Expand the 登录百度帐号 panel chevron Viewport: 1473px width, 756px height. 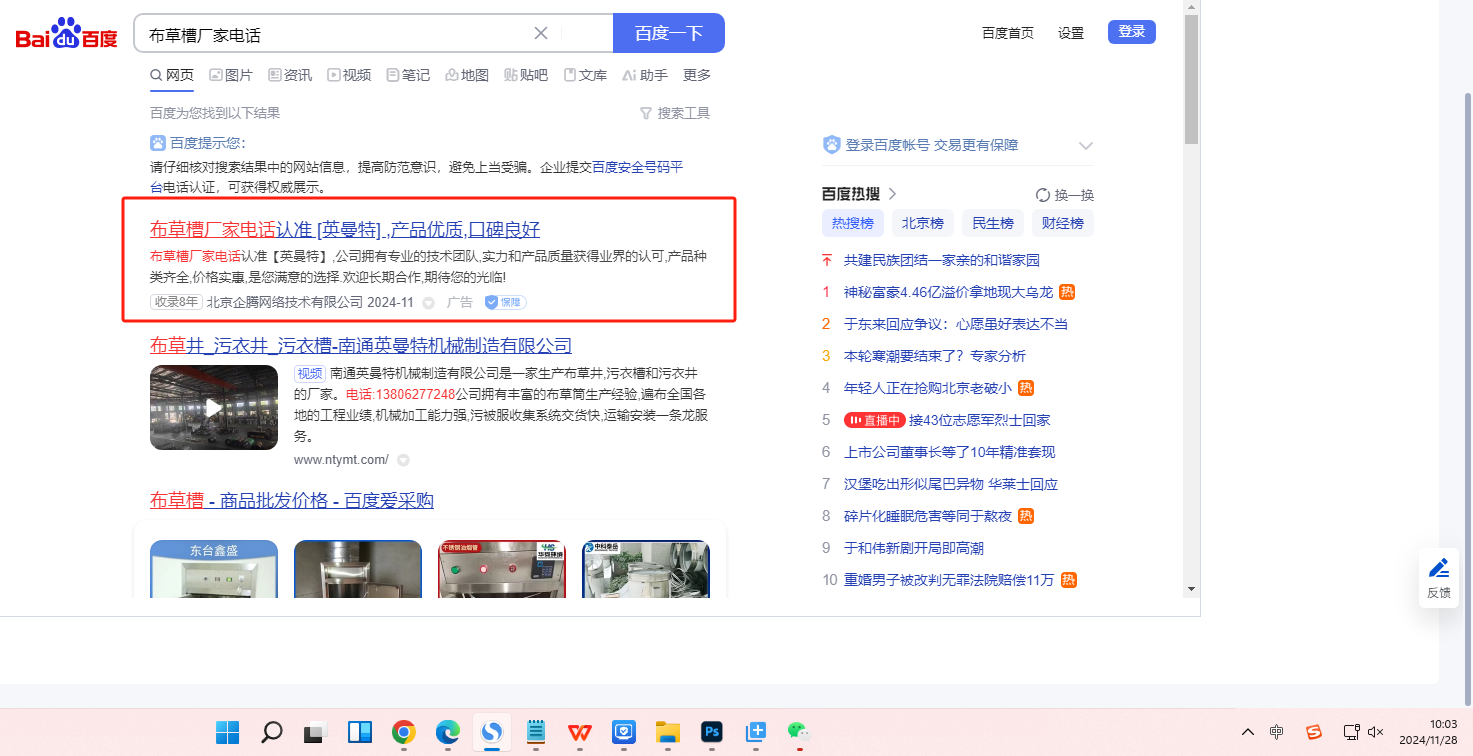1086,146
